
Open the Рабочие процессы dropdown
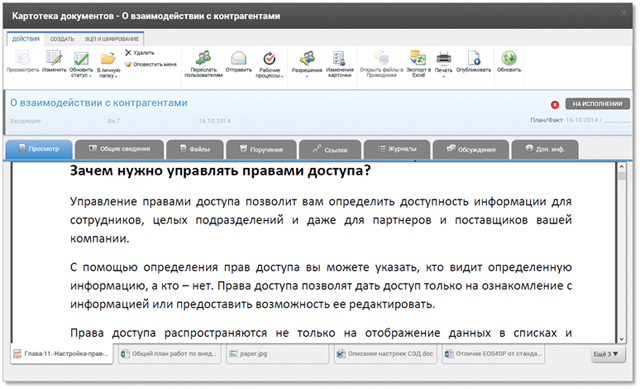pyautogui.click(x=269, y=64)
